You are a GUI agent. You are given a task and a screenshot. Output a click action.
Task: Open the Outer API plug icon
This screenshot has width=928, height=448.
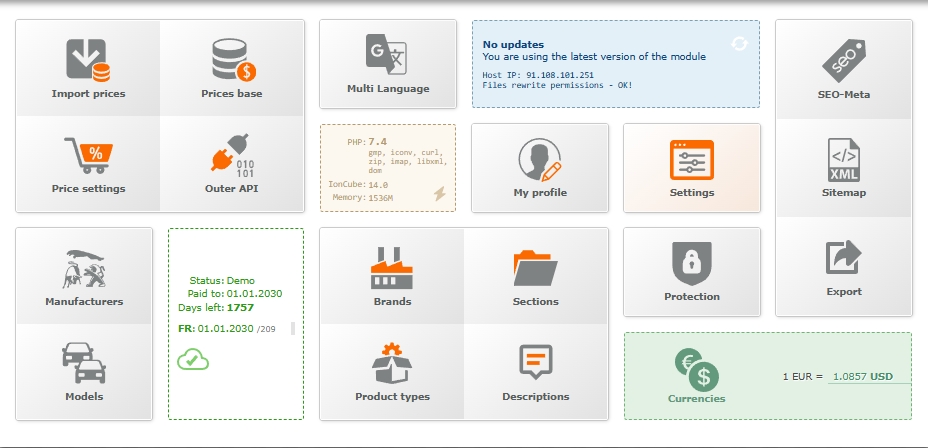pos(232,155)
